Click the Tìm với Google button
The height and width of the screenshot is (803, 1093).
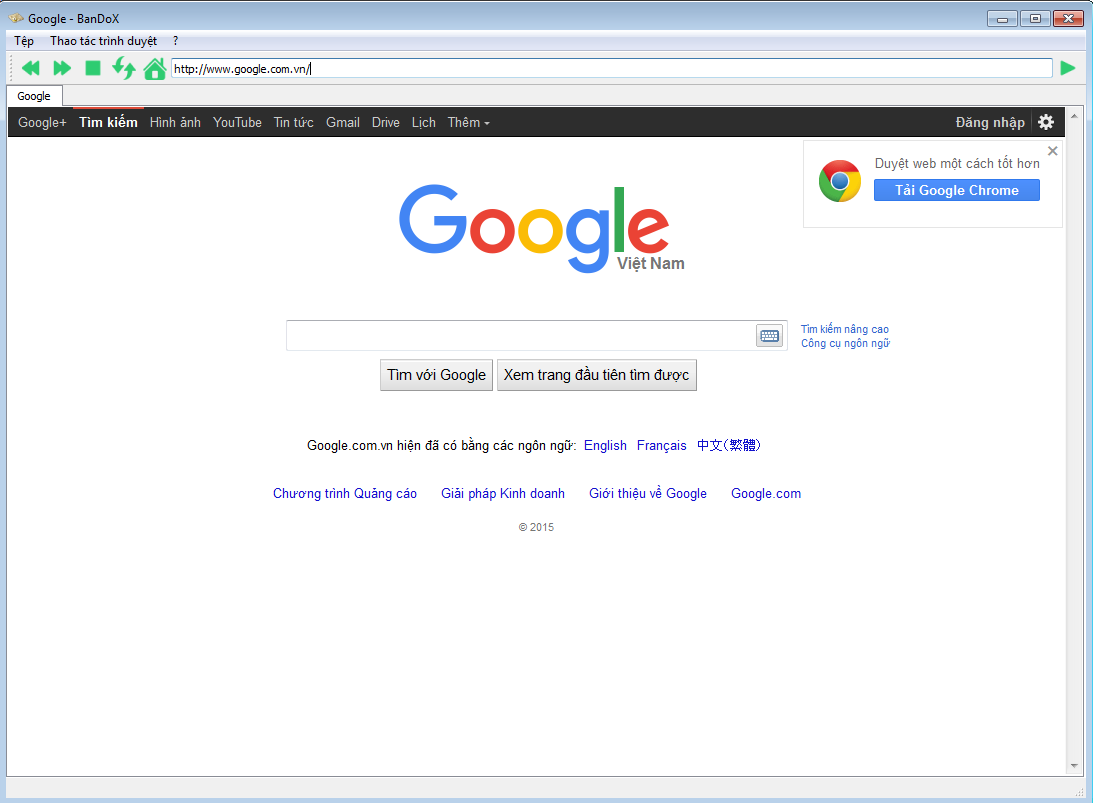point(436,375)
